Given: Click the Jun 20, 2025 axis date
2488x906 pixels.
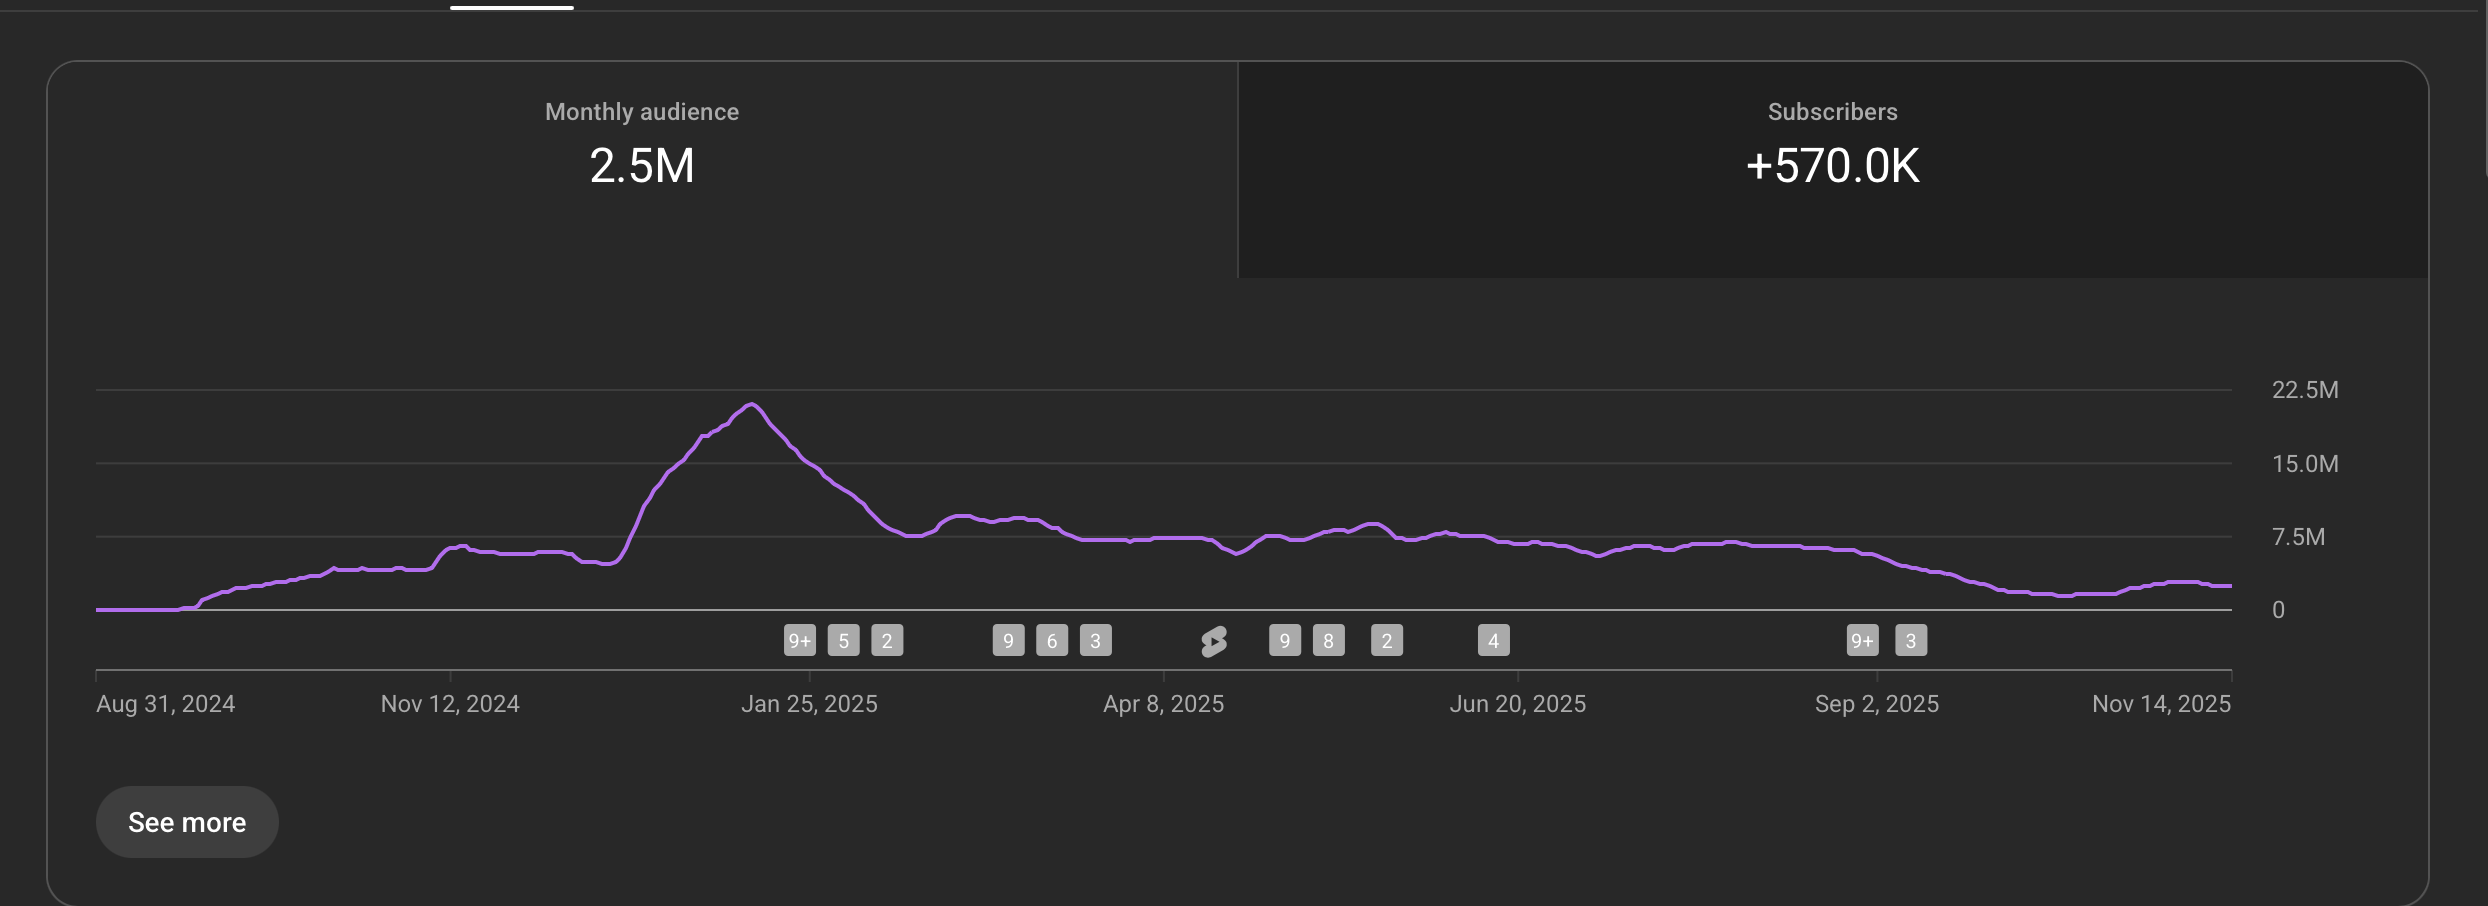Looking at the screenshot, I should [x=1518, y=704].
